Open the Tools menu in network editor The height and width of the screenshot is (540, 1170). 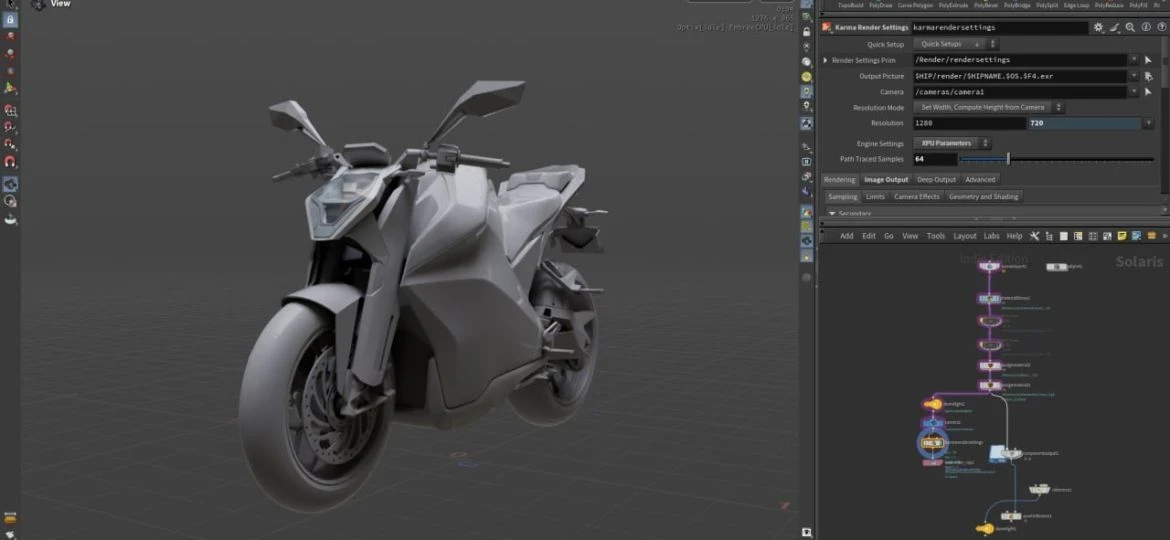(936, 236)
